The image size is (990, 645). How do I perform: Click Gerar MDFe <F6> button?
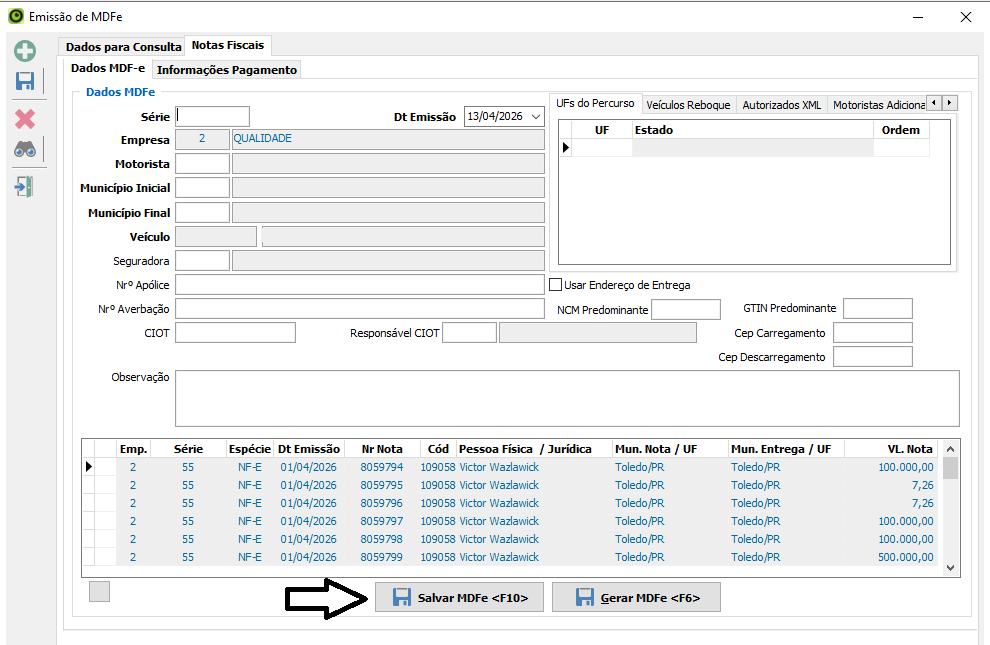636,598
